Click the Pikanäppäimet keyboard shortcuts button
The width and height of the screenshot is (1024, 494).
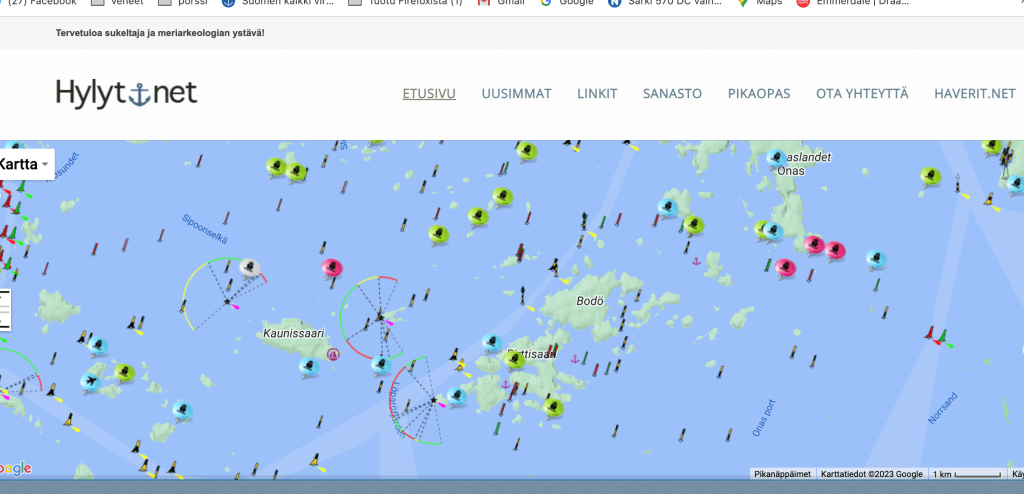[781, 474]
